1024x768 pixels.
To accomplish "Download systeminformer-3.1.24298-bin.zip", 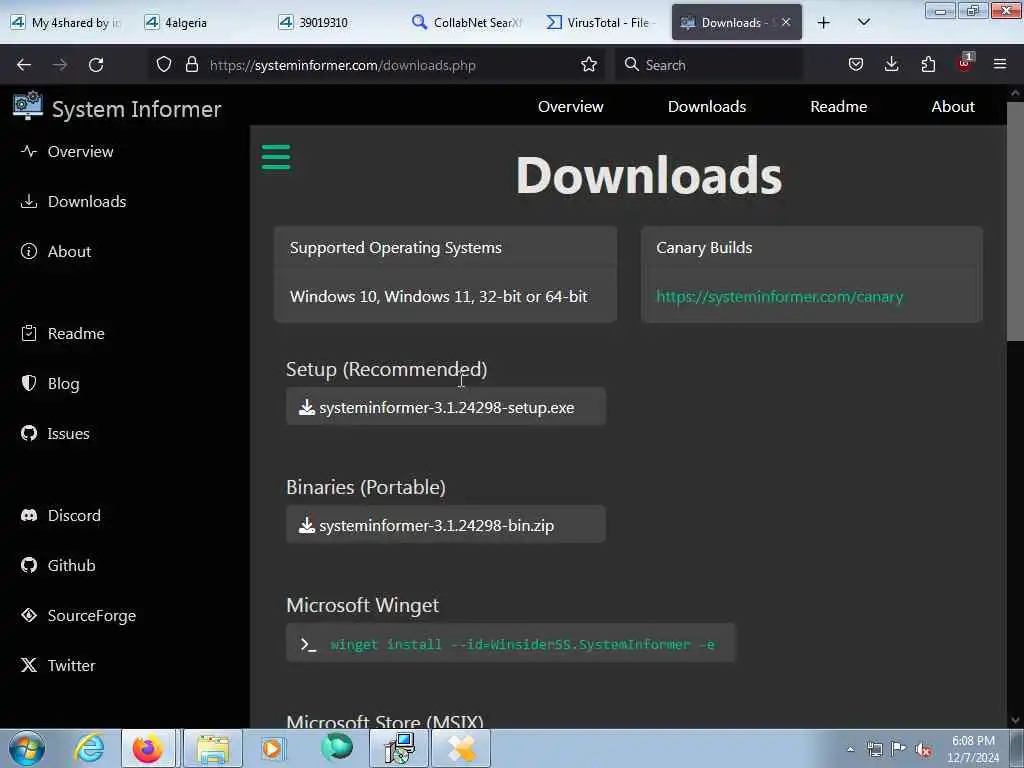I will [445, 525].
